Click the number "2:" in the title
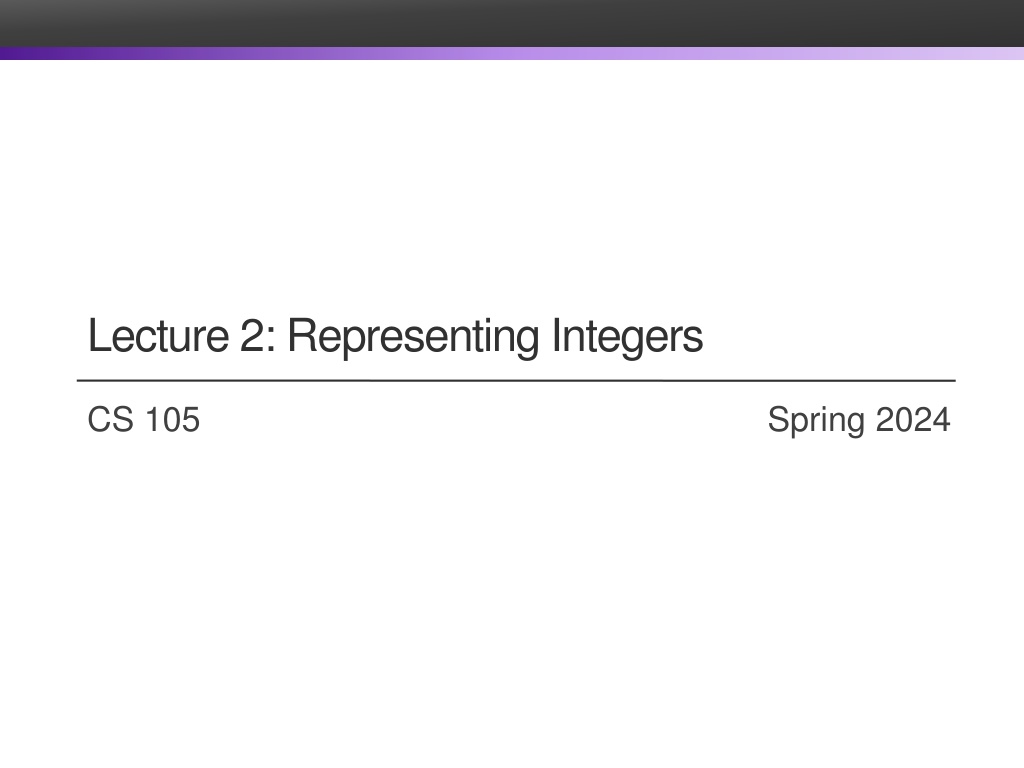 point(258,337)
